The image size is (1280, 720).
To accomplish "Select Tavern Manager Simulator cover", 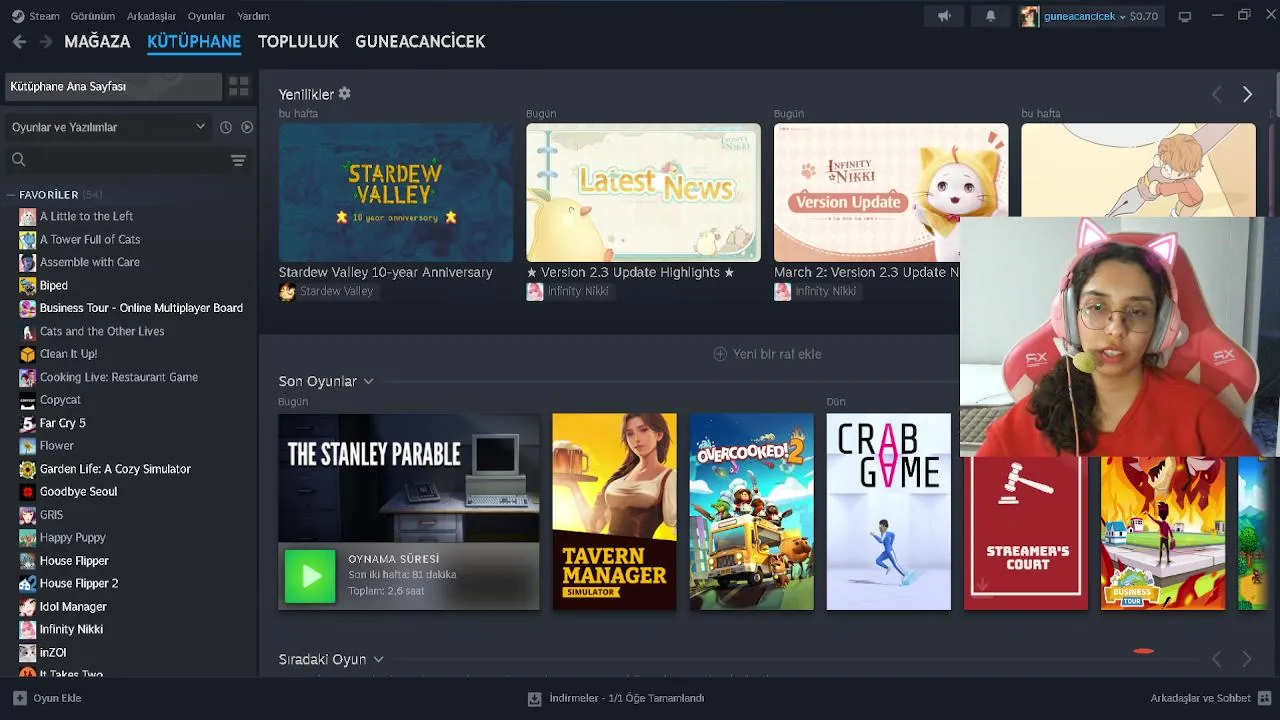I will click(x=614, y=512).
